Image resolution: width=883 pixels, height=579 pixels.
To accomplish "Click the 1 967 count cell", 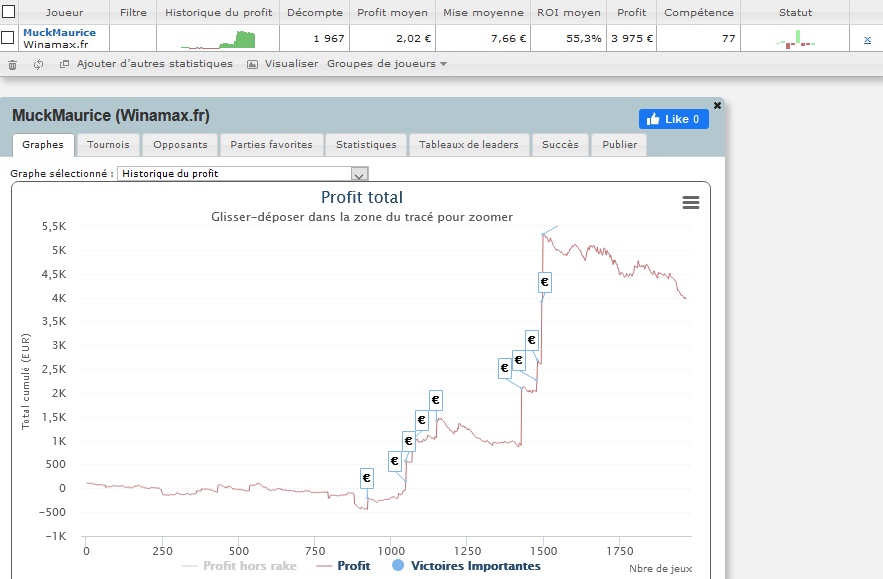I will click(314, 38).
